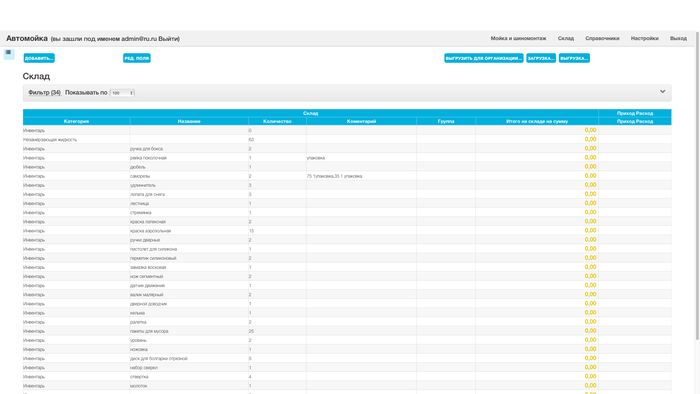700x394 pixels.
Task: Select the ручка для бокса item
Action: pyautogui.click(x=146, y=149)
